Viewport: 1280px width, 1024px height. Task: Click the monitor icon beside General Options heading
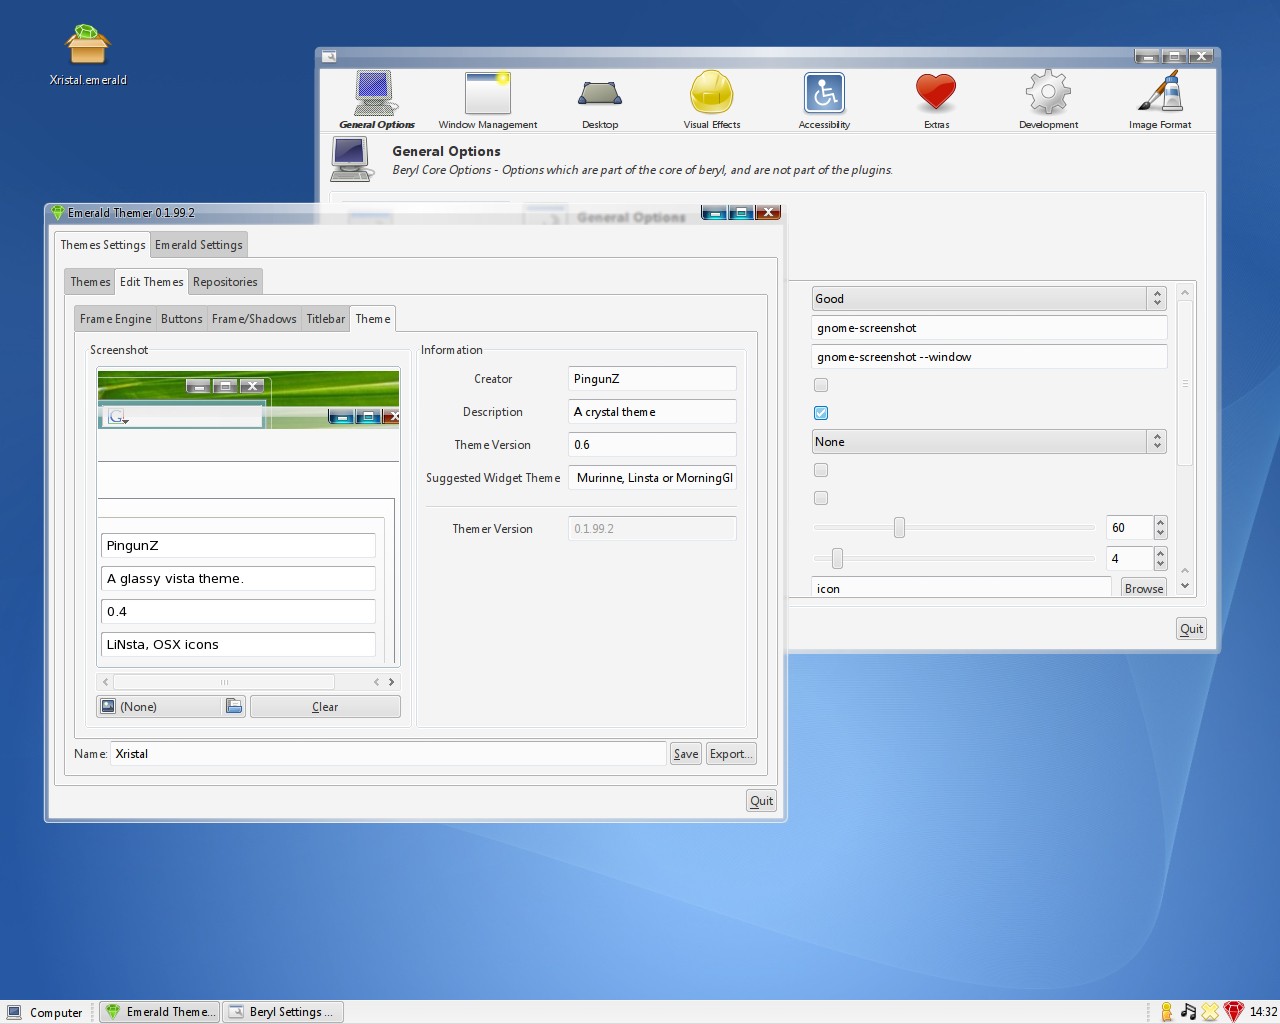[352, 160]
